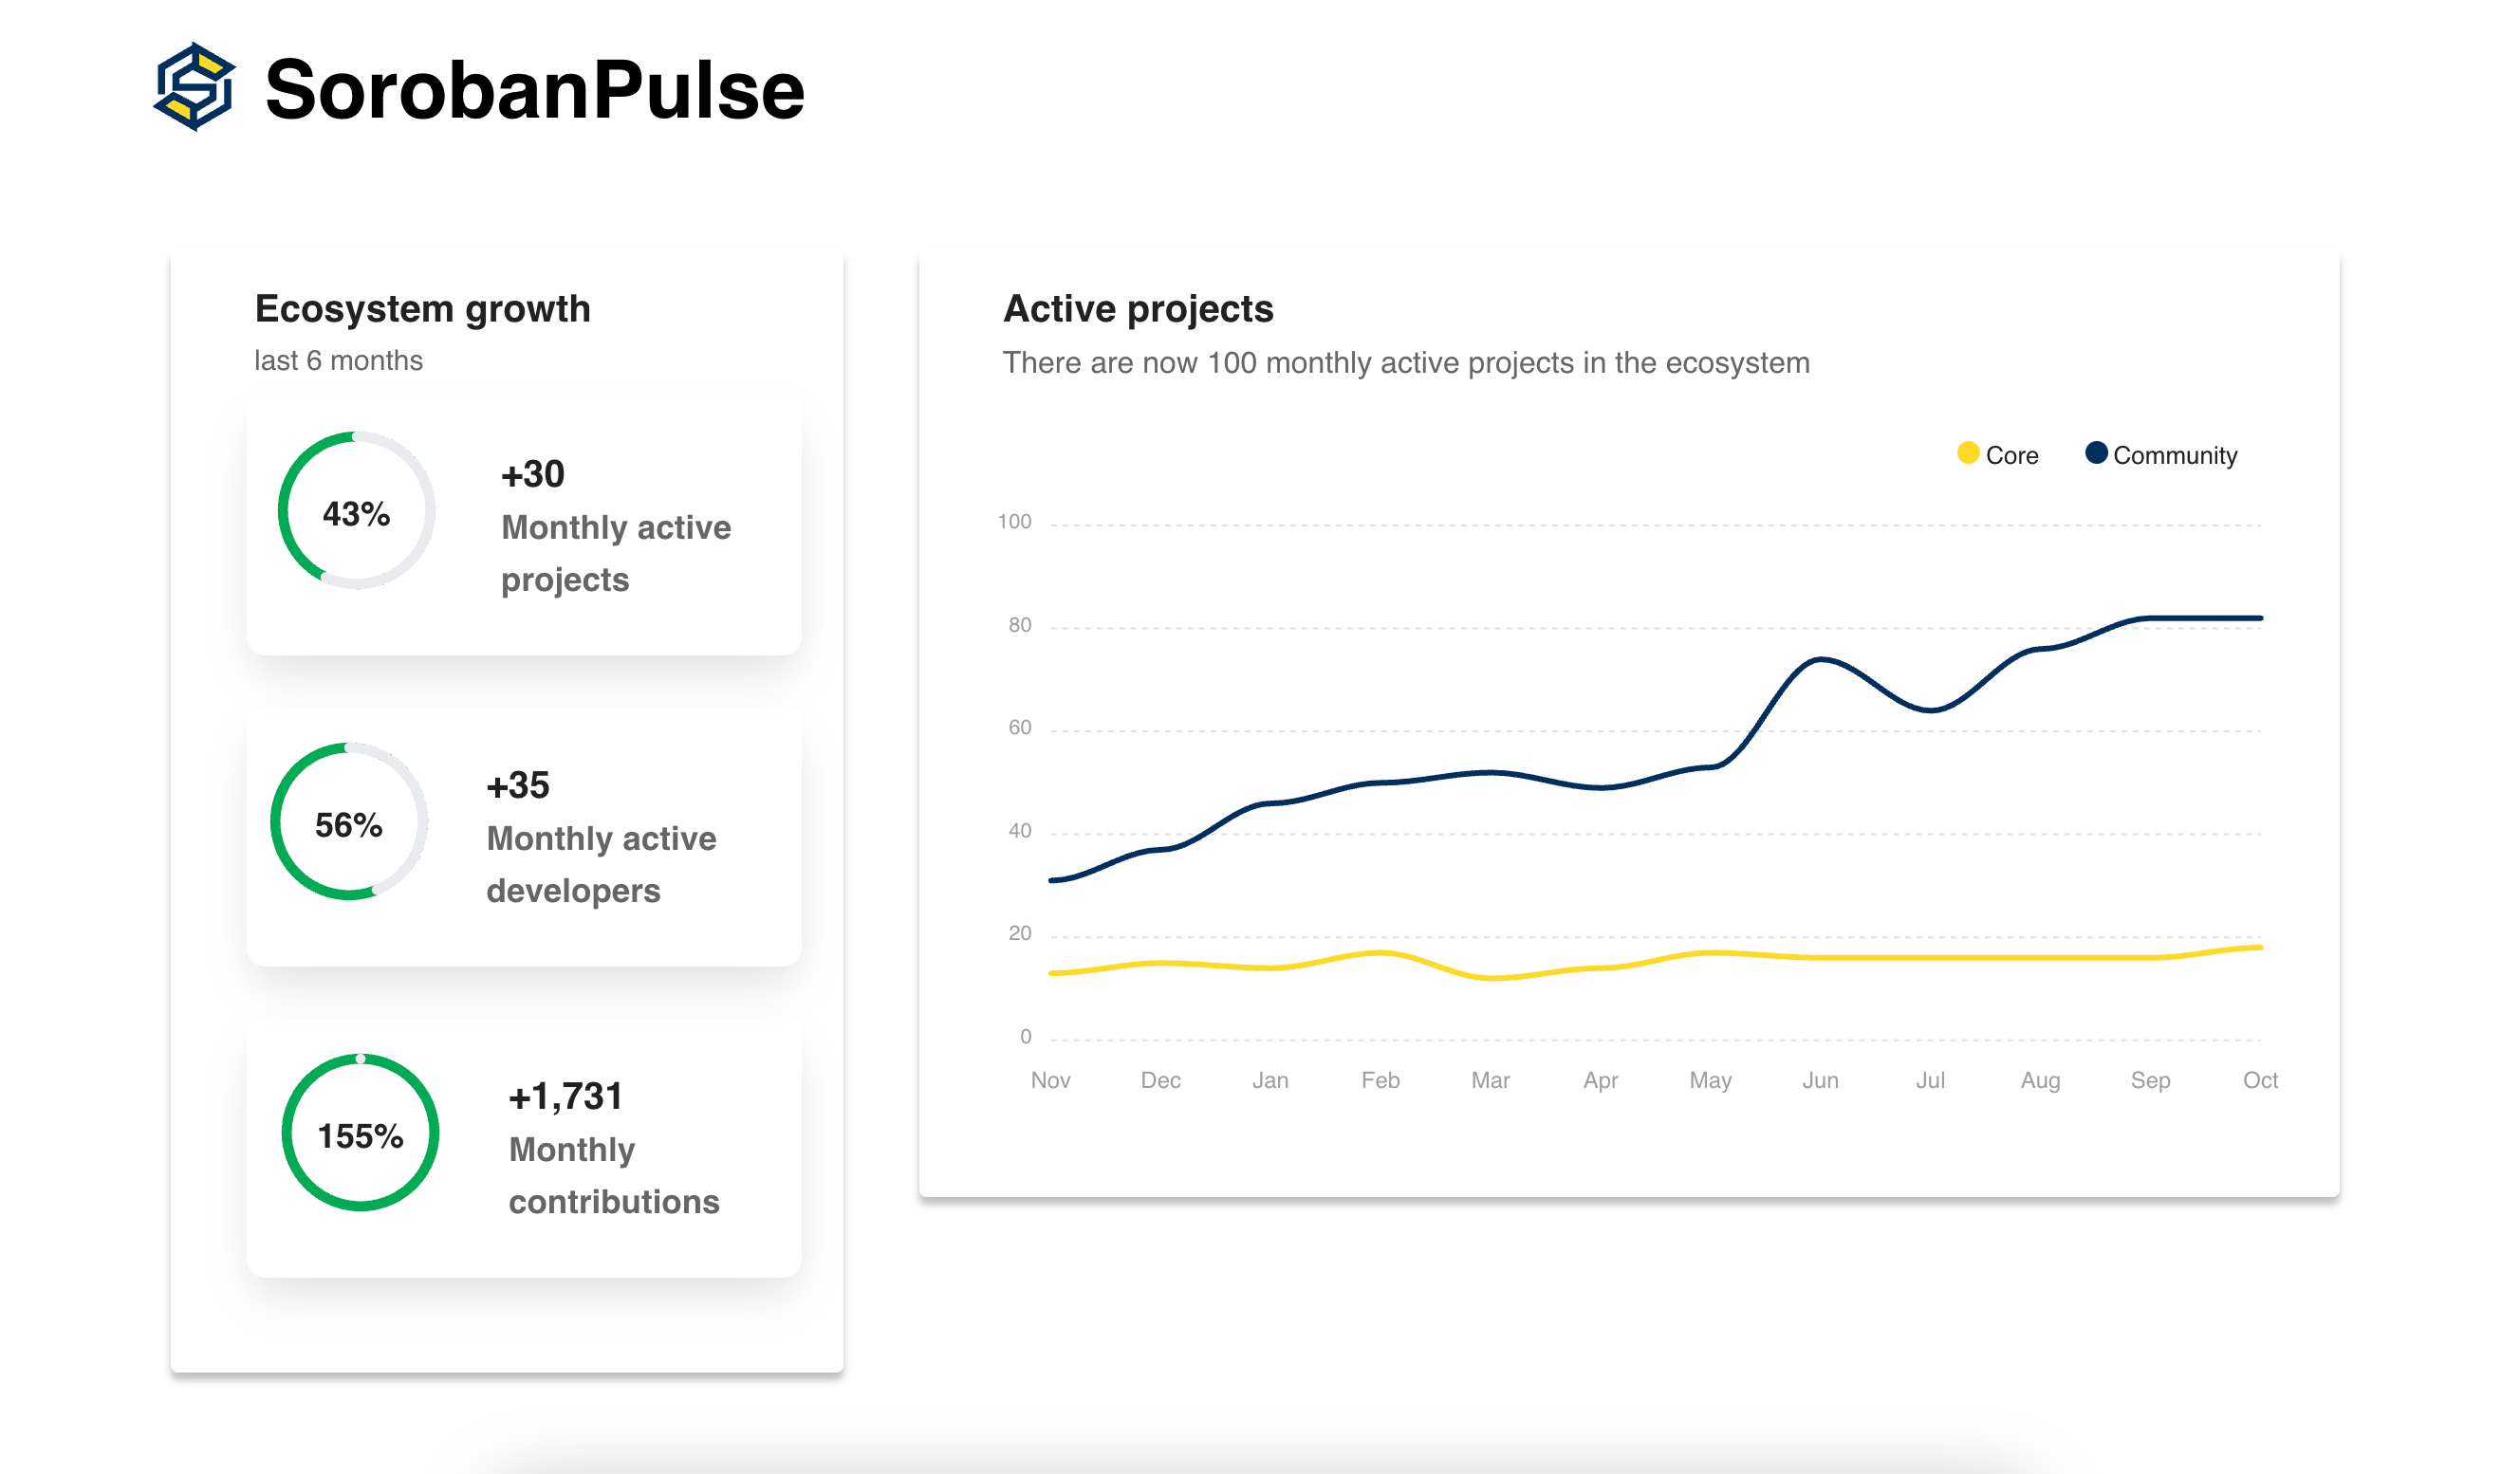
Task: Open the Monthly active projects card label
Action: 615,553
